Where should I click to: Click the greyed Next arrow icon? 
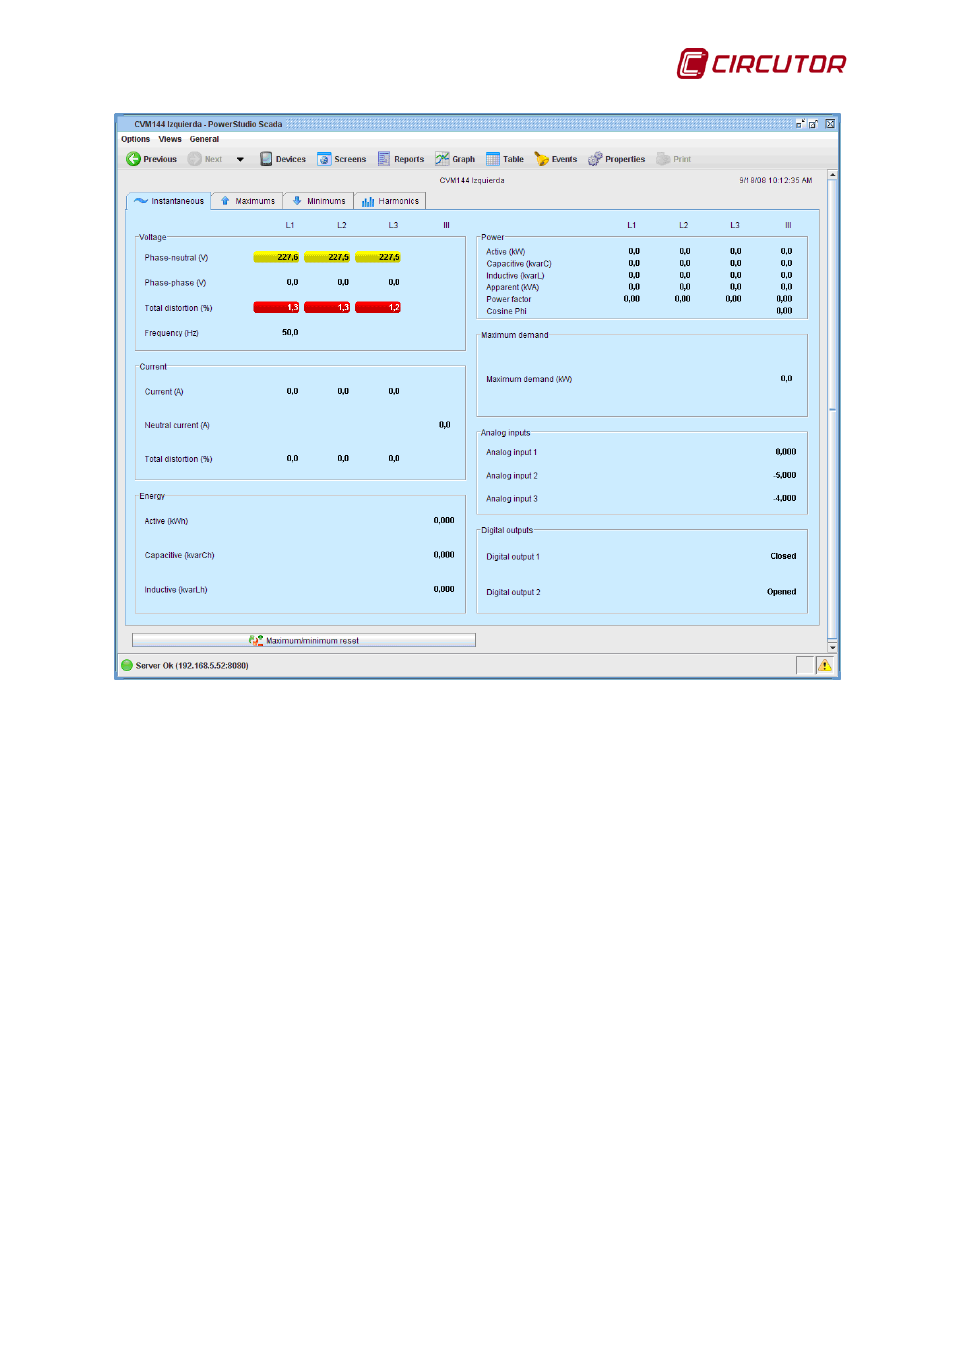point(195,159)
